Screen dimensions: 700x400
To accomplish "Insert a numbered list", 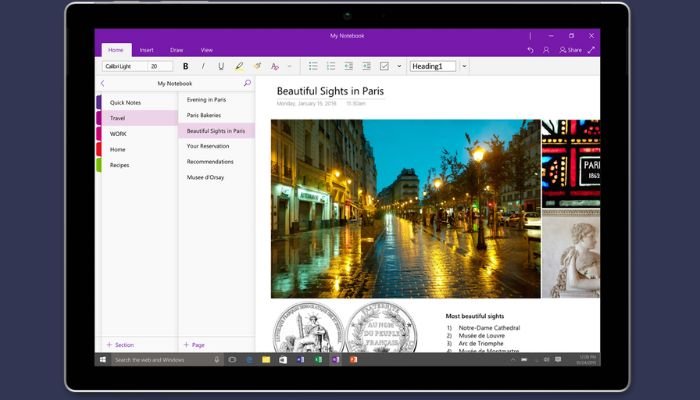I will pyautogui.click(x=331, y=66).
